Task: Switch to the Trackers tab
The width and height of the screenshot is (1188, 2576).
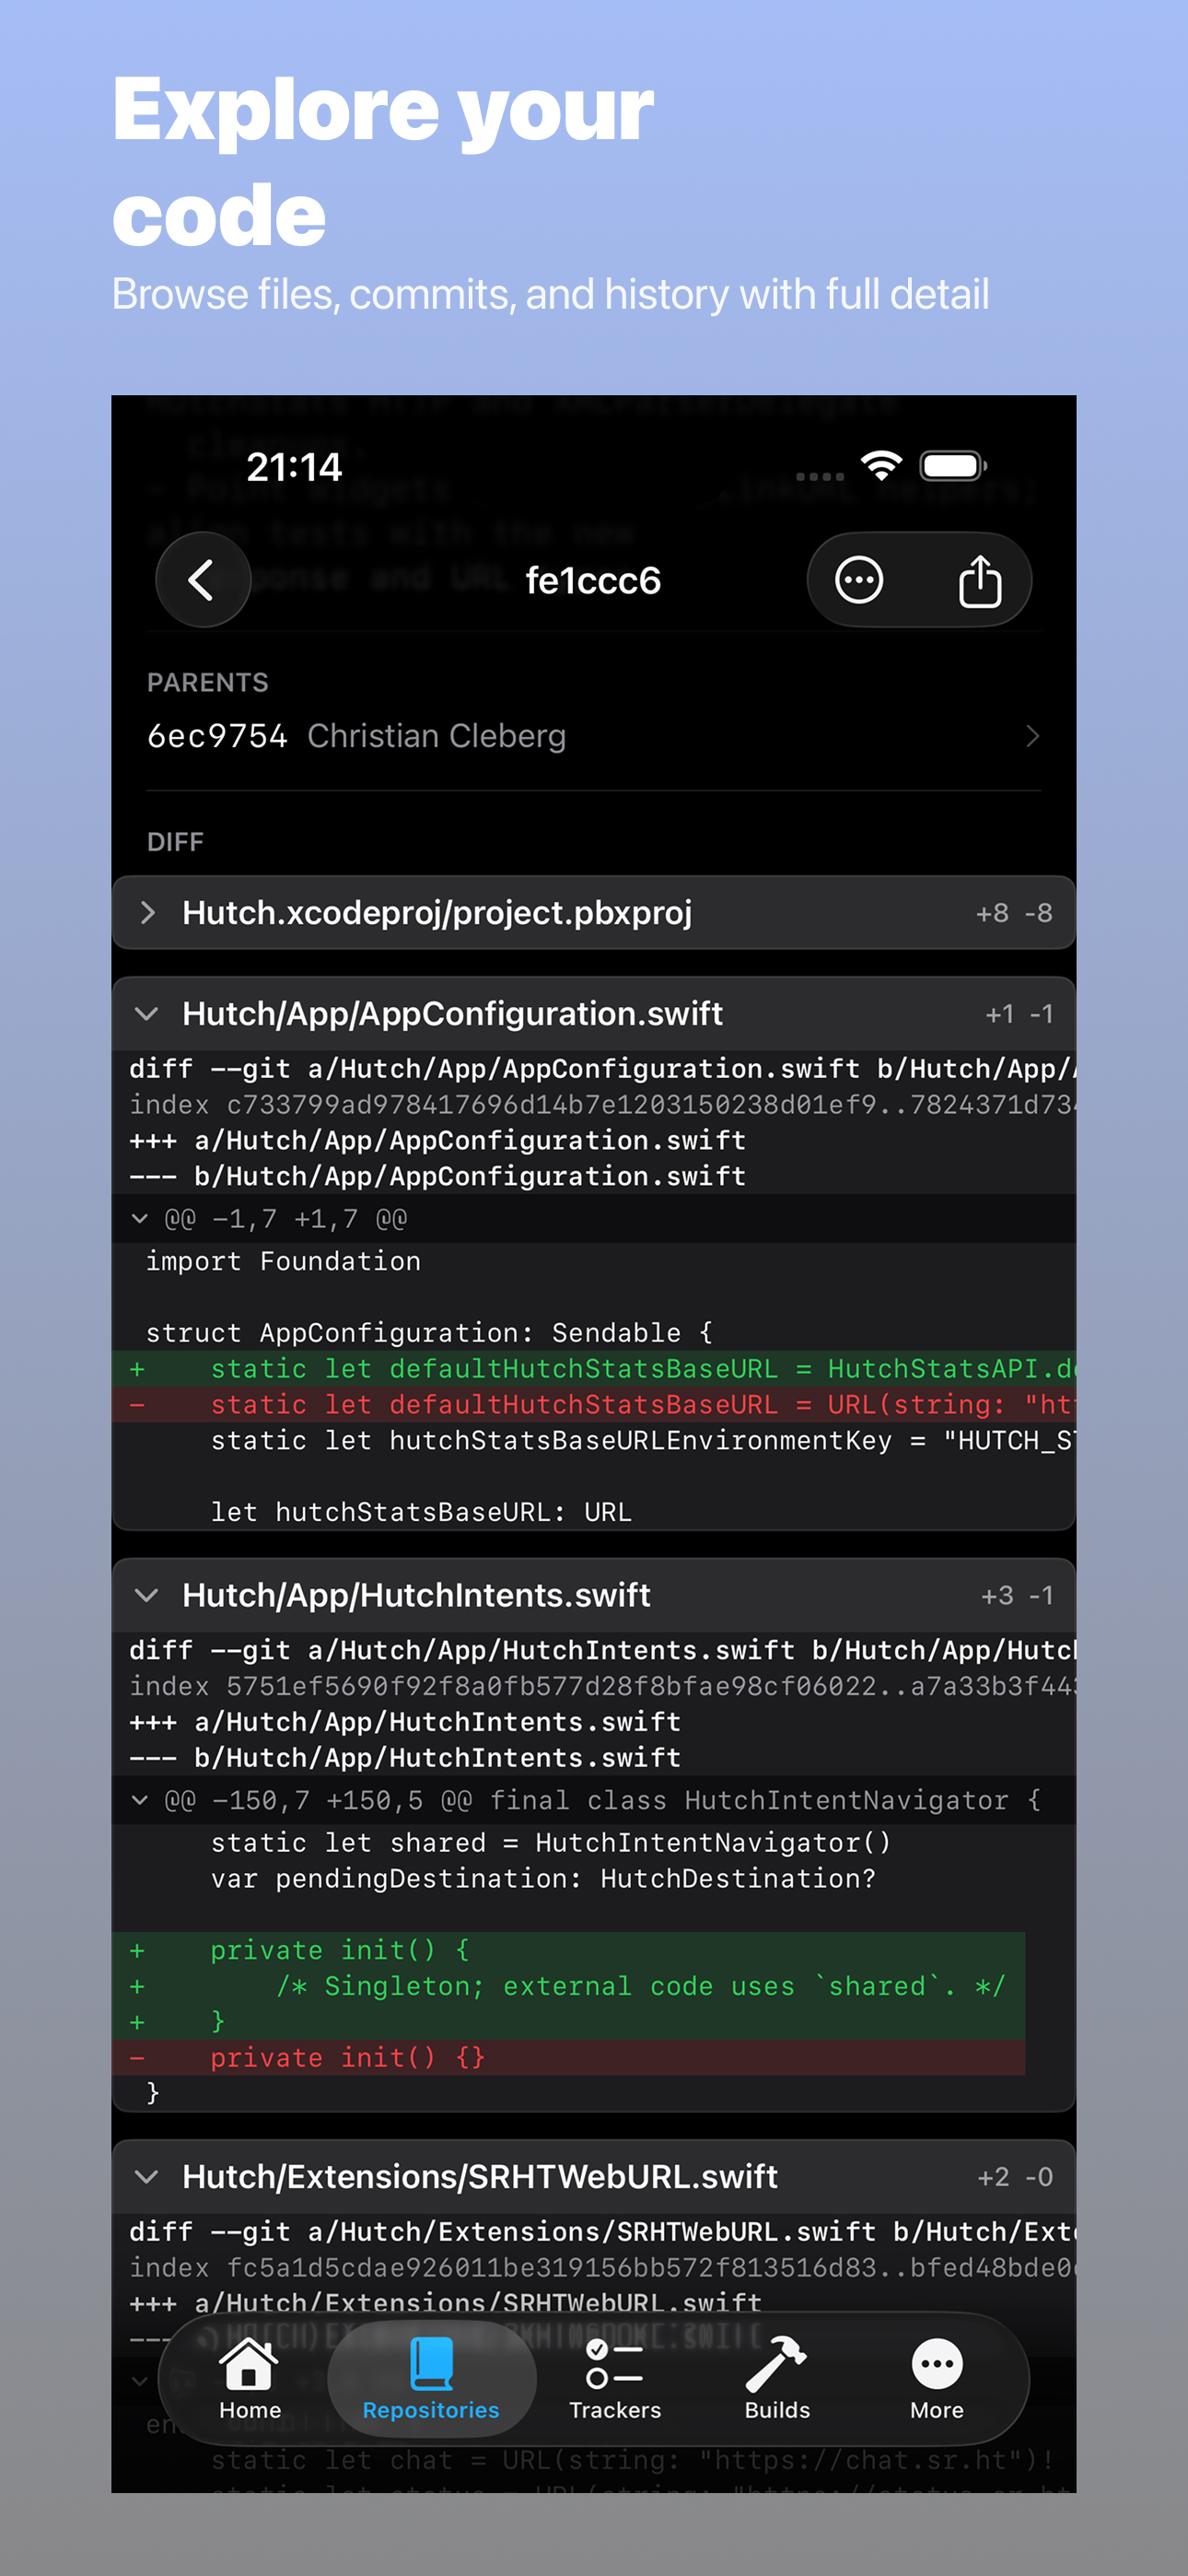Action: 615,2379
